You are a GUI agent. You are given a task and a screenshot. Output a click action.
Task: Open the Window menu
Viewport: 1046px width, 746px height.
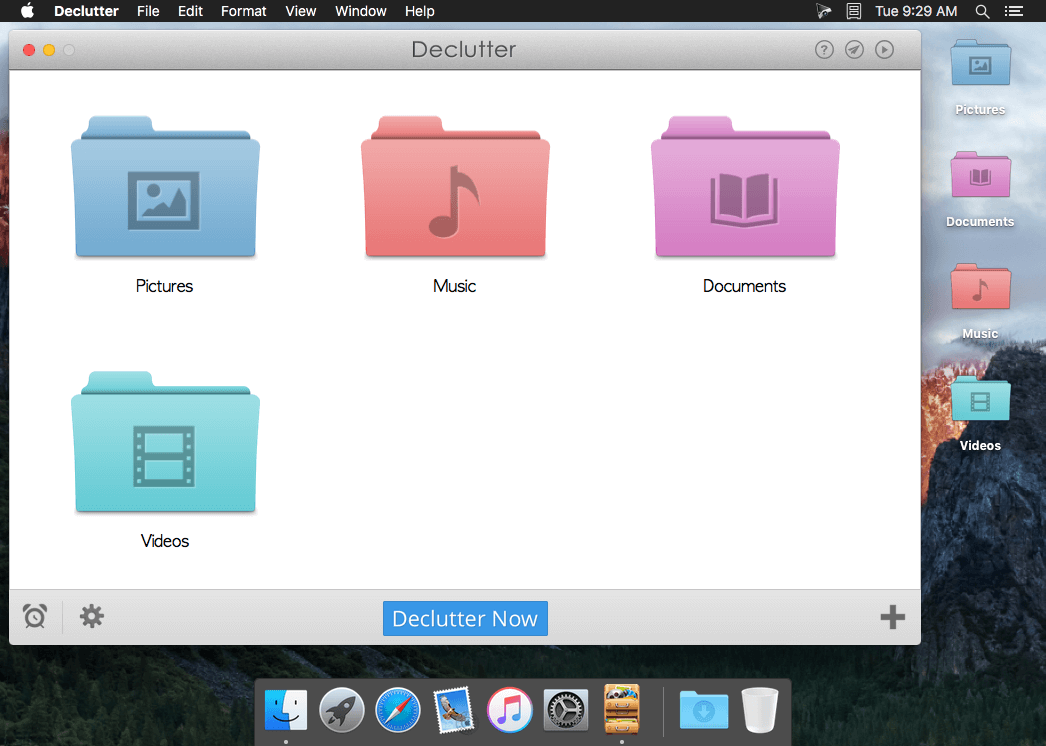(360, 11)
